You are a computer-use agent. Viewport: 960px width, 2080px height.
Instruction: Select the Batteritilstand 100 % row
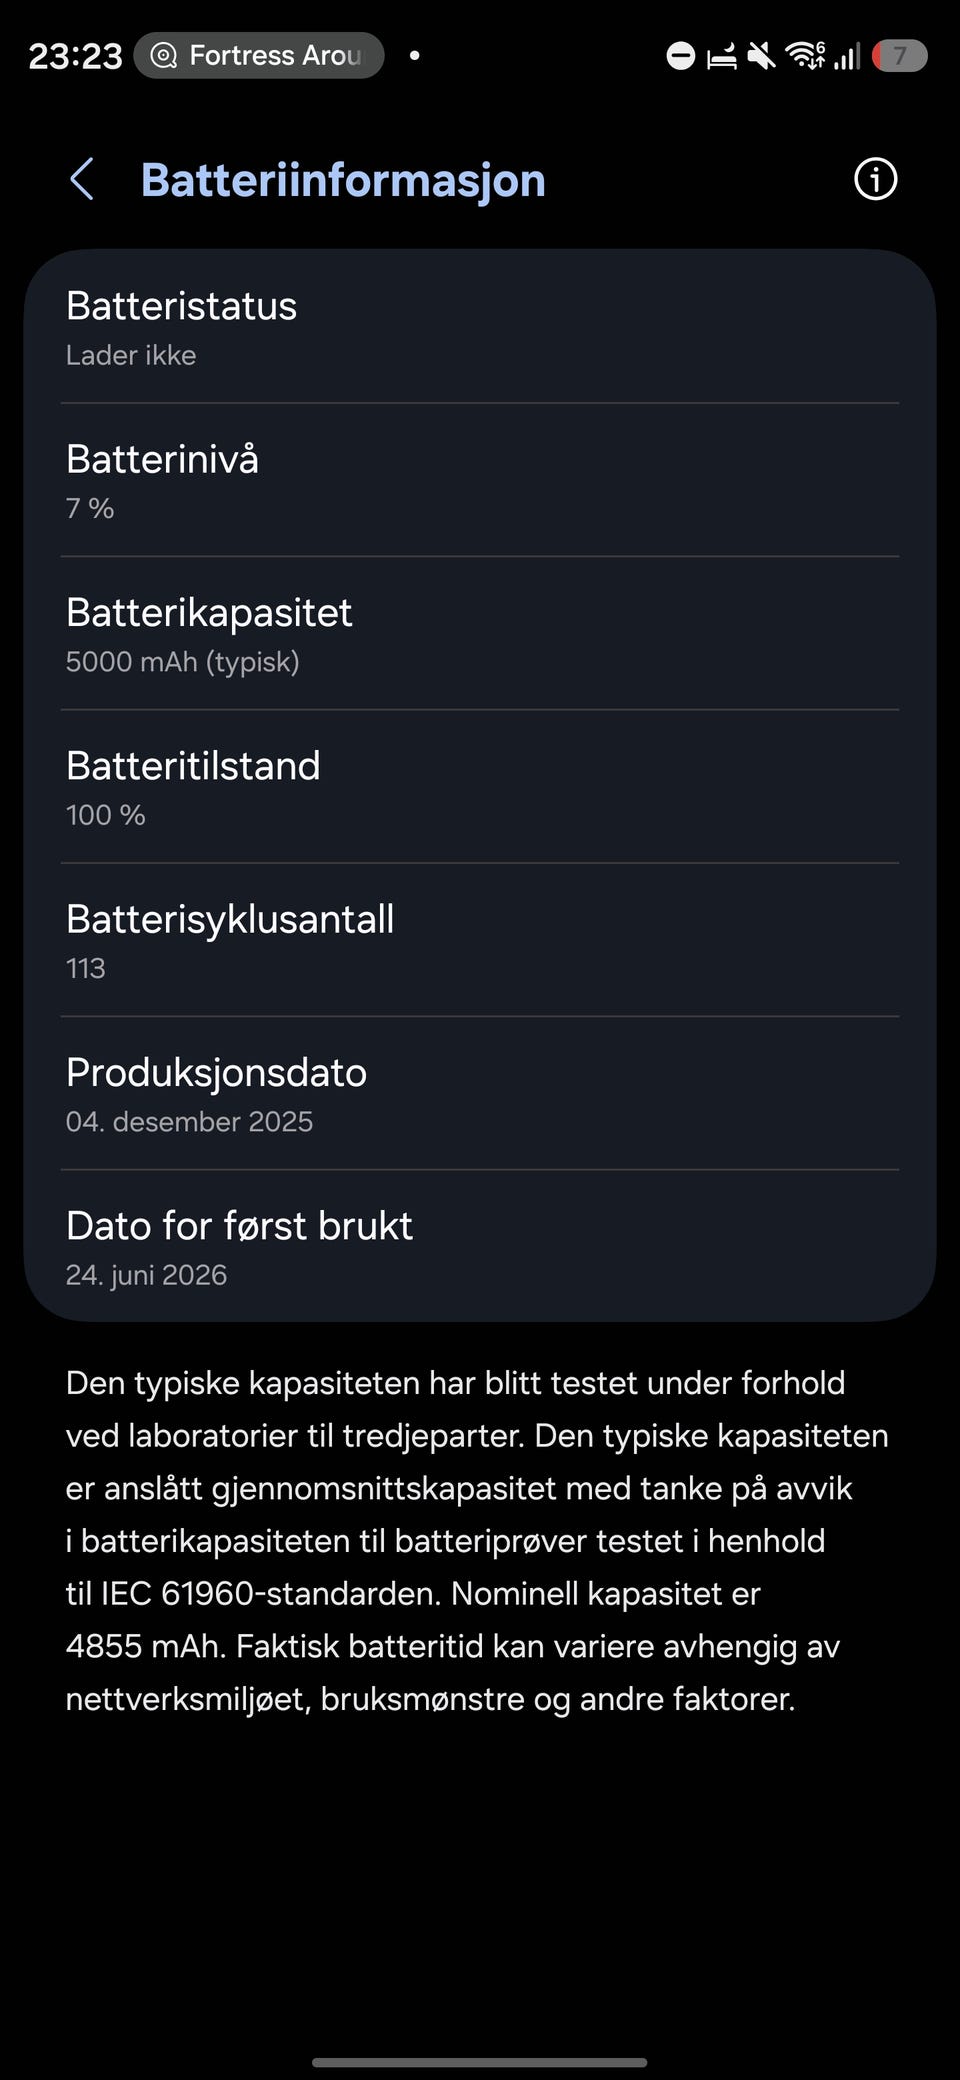tap(480, 787)
